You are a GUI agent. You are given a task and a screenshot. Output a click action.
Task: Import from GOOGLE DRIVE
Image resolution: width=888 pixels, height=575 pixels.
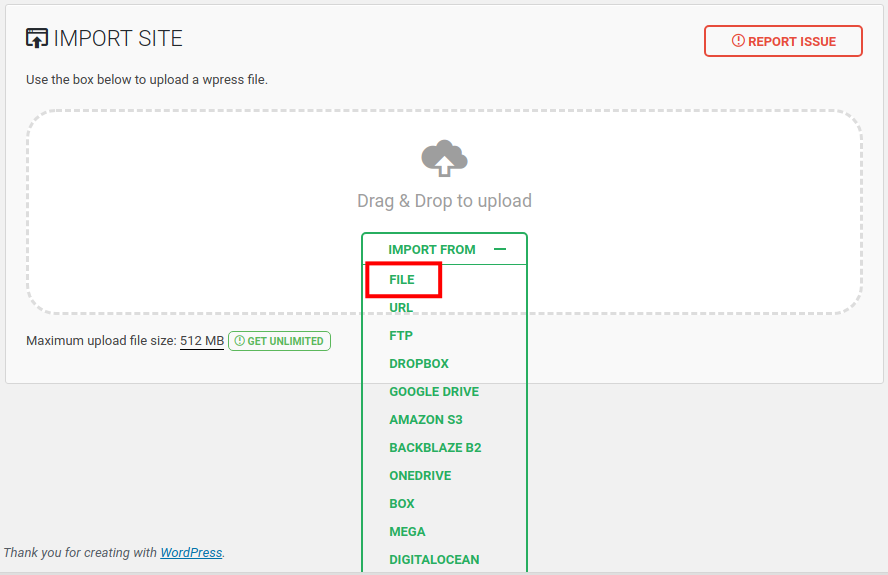click(x=434, y=392)
